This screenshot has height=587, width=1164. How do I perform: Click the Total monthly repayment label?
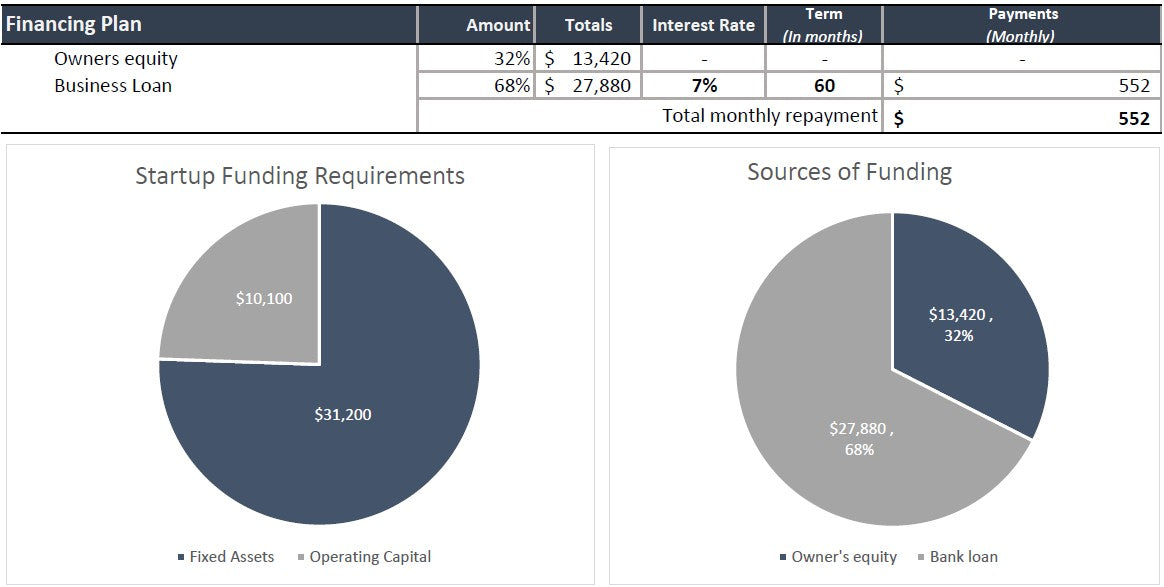click(769, 116)
